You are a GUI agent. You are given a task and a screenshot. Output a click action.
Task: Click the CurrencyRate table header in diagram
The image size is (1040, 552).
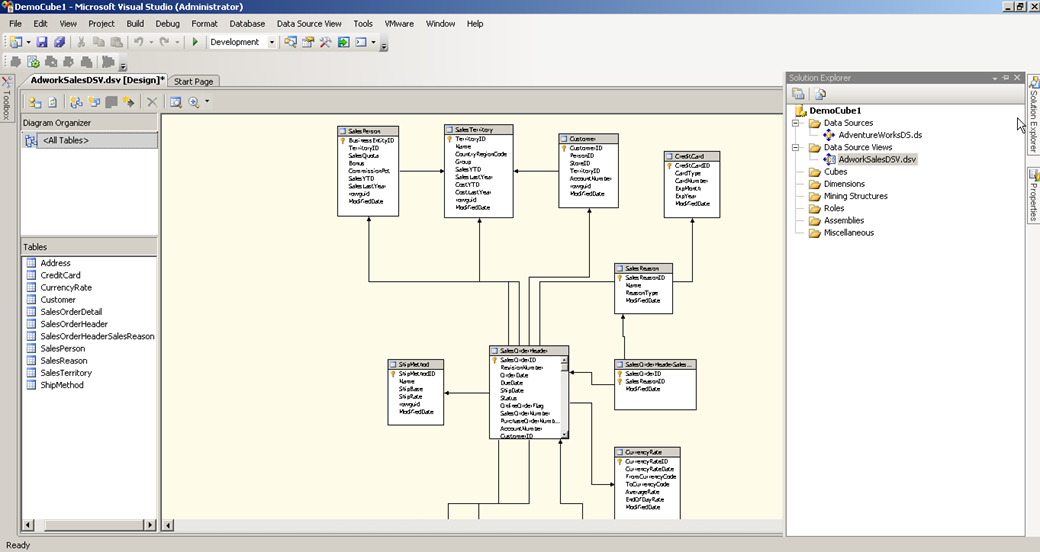[647, 452]
